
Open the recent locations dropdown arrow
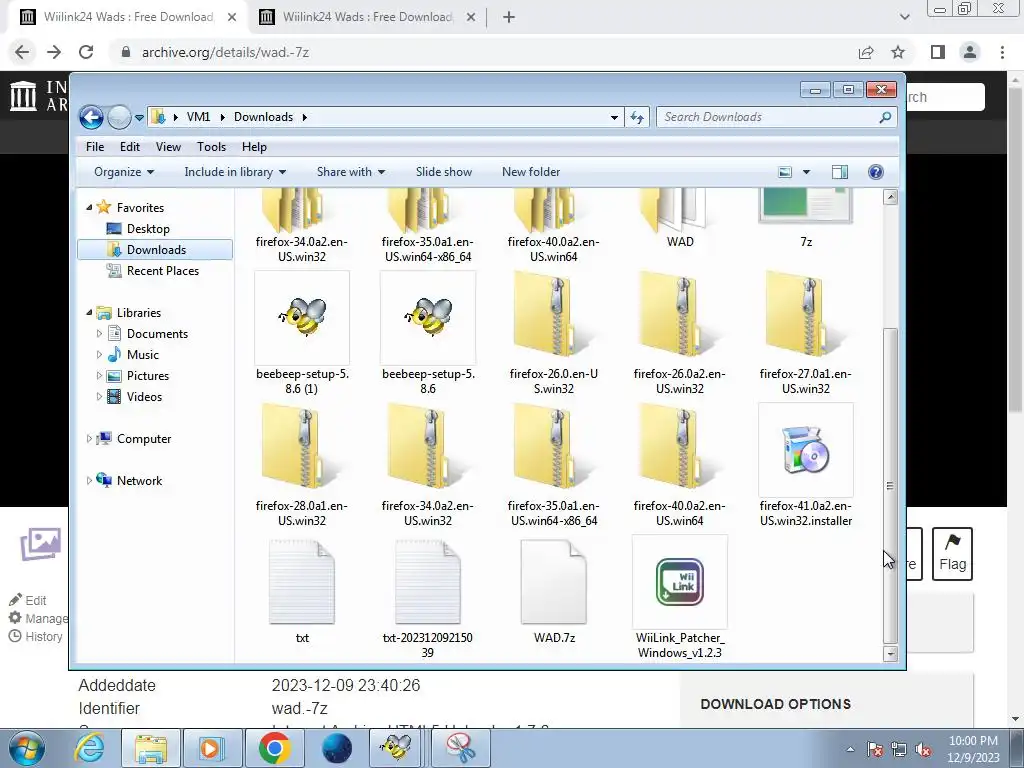tap(139, 118)
